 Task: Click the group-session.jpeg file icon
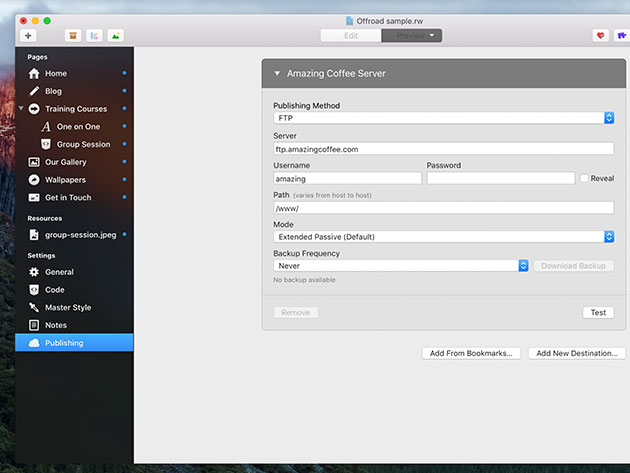click(x=34, y=235)
